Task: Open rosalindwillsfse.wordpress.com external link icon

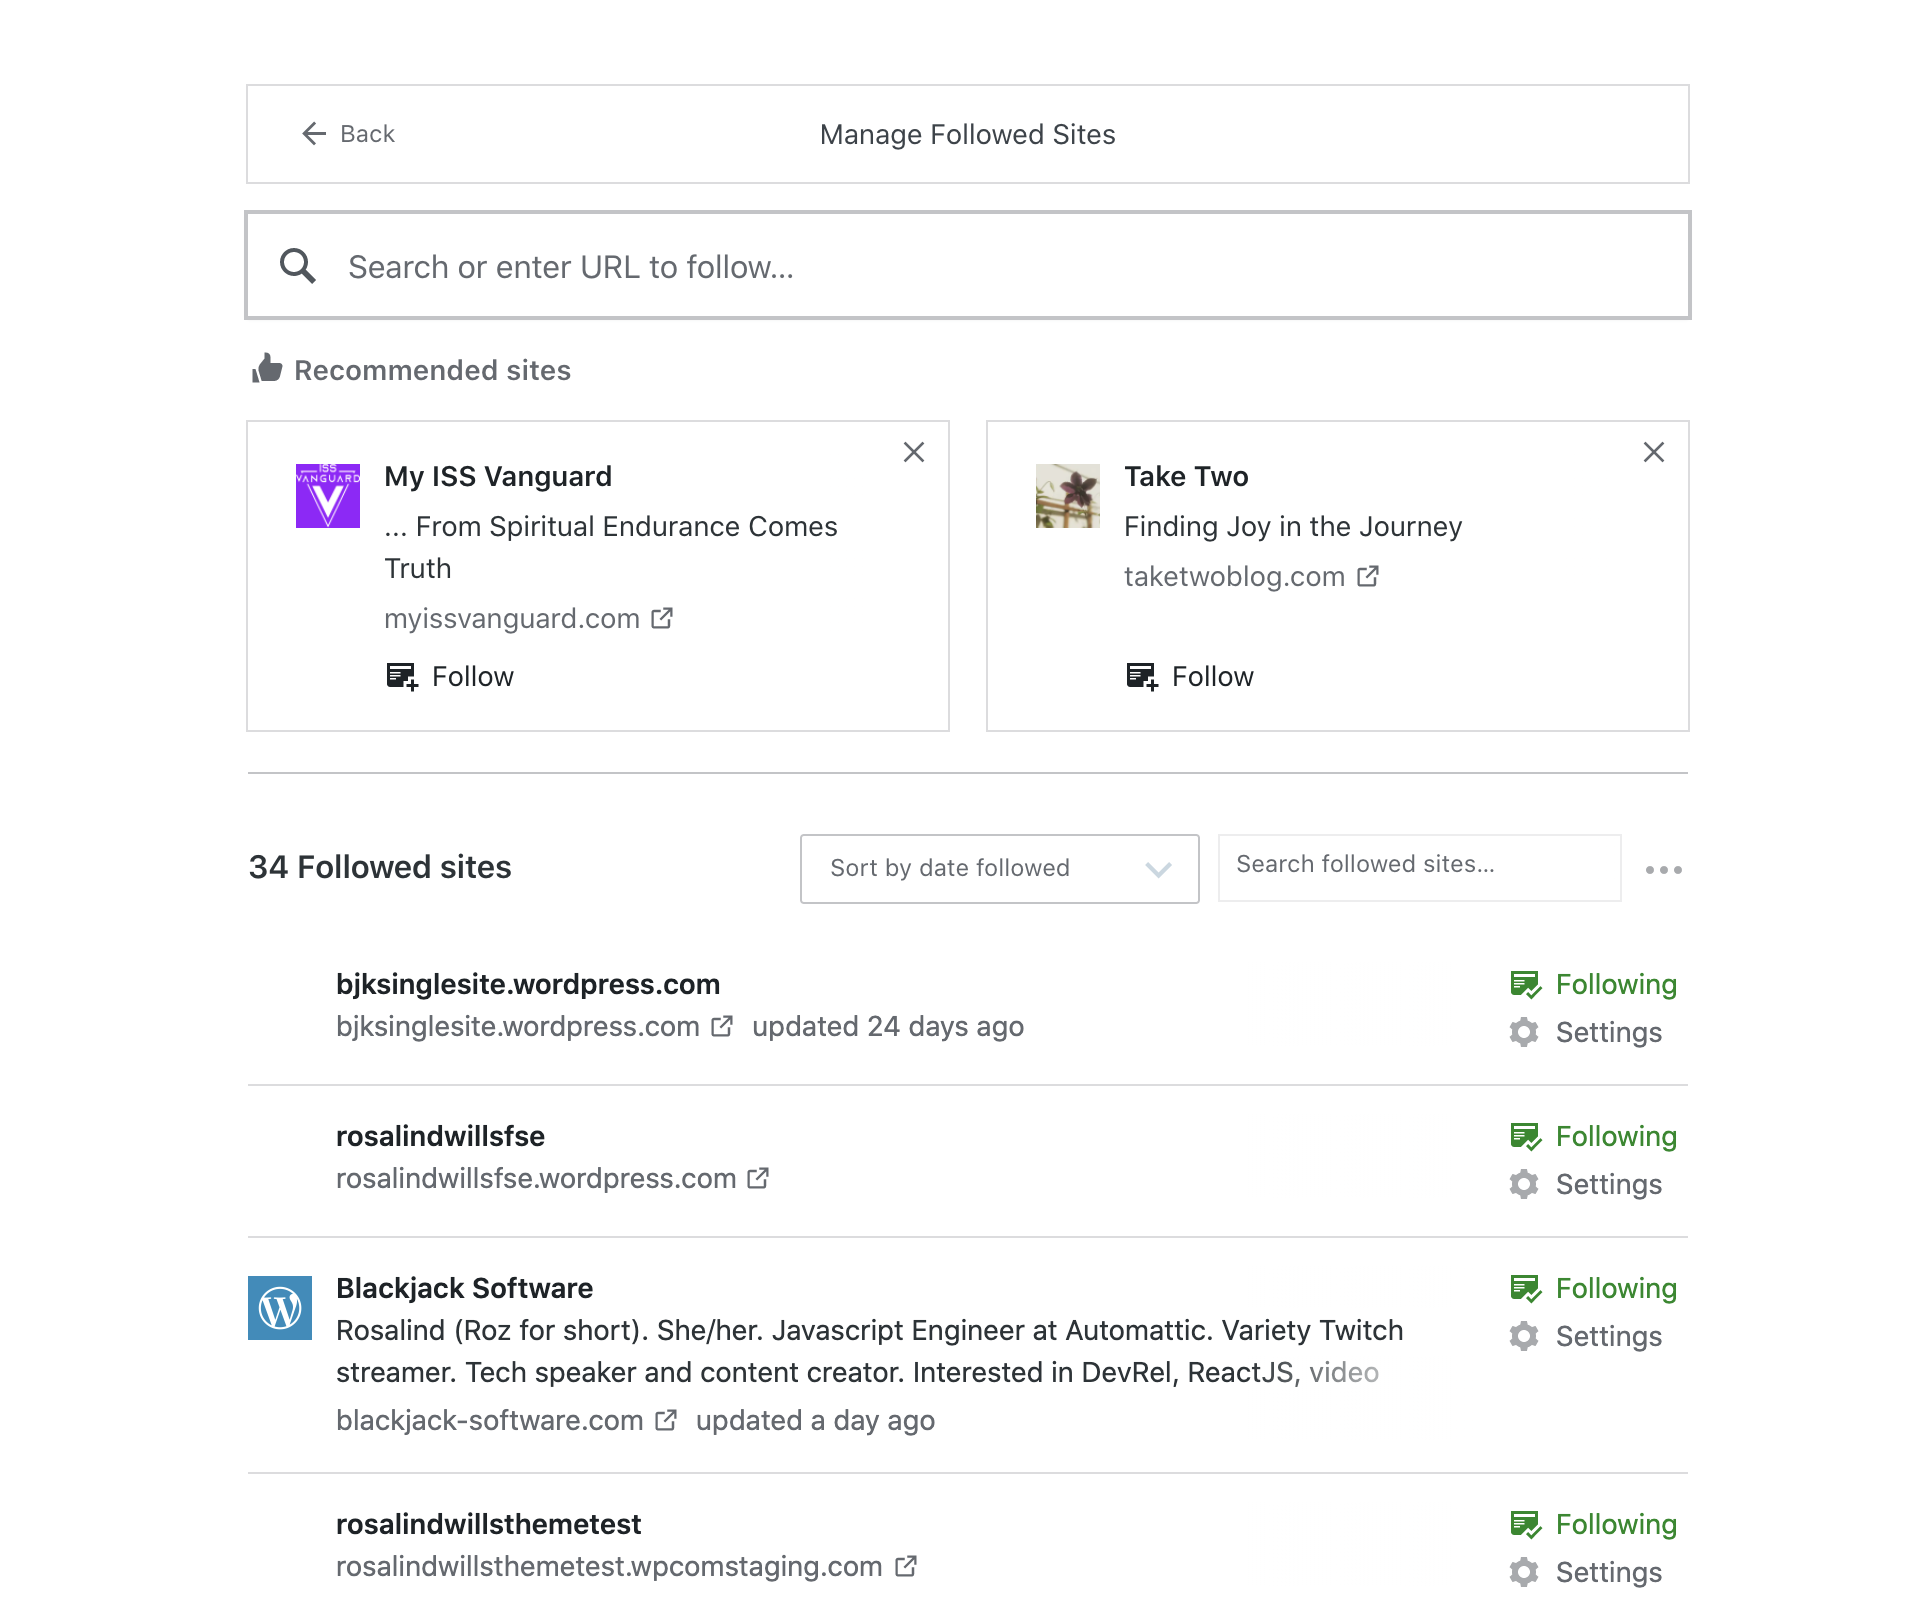Action: click(759, 1179)
